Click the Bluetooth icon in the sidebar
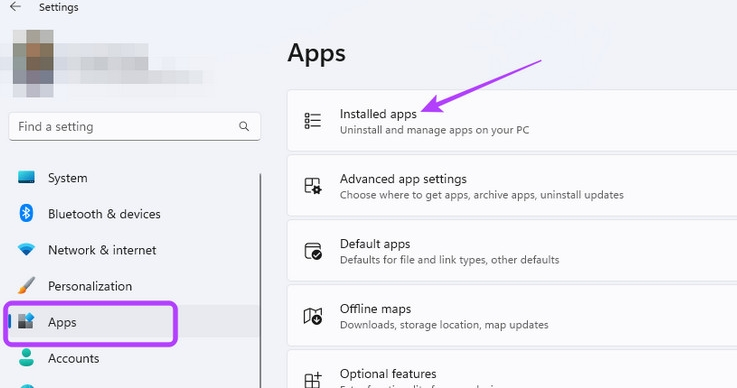This screenshot has width=737, height=388. pos(26,214)
